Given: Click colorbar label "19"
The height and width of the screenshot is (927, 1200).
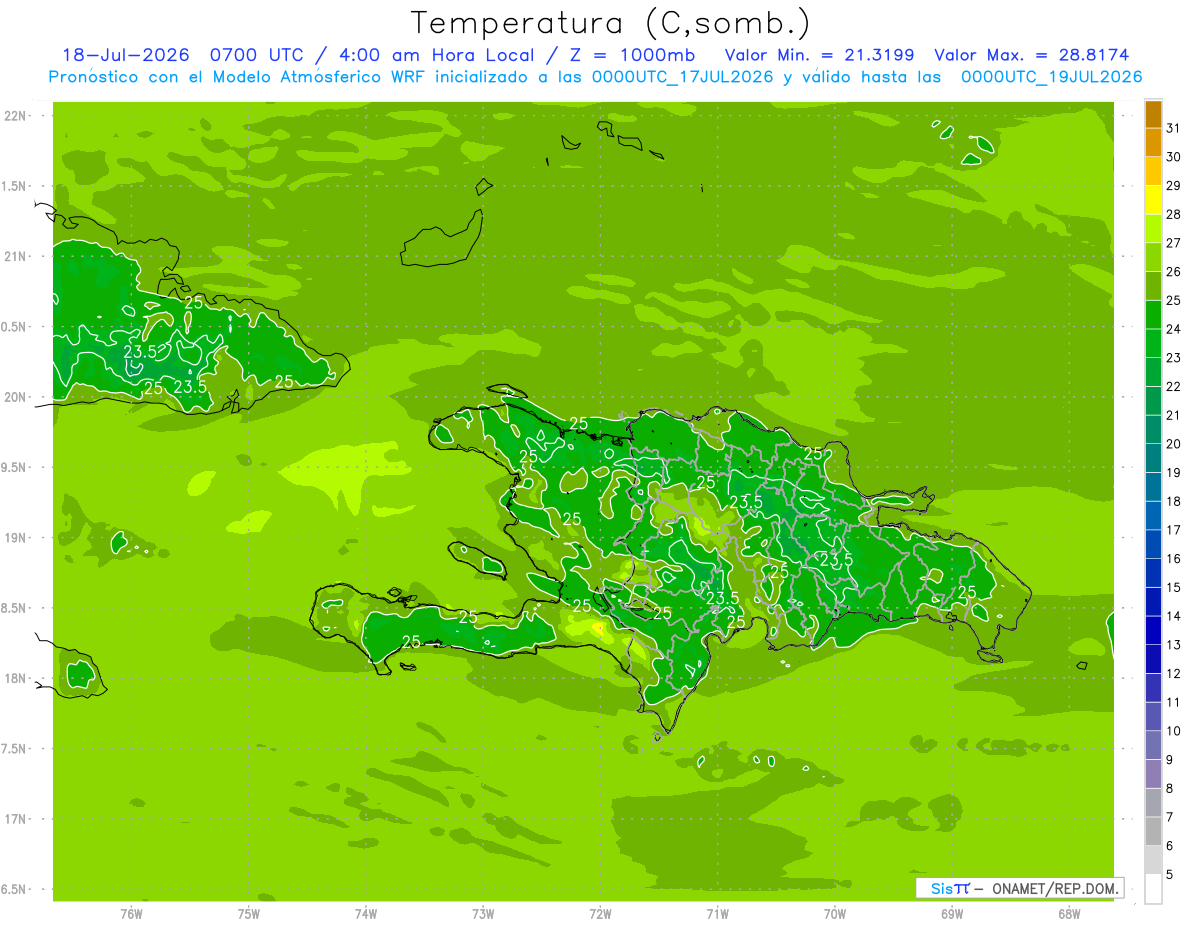Looking at the screenshot, I should (x=1174, y=473).
